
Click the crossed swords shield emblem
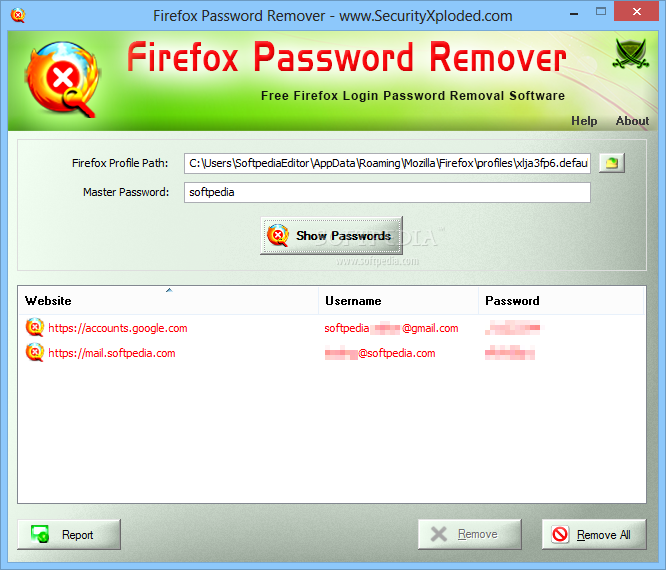coord(630,54)
